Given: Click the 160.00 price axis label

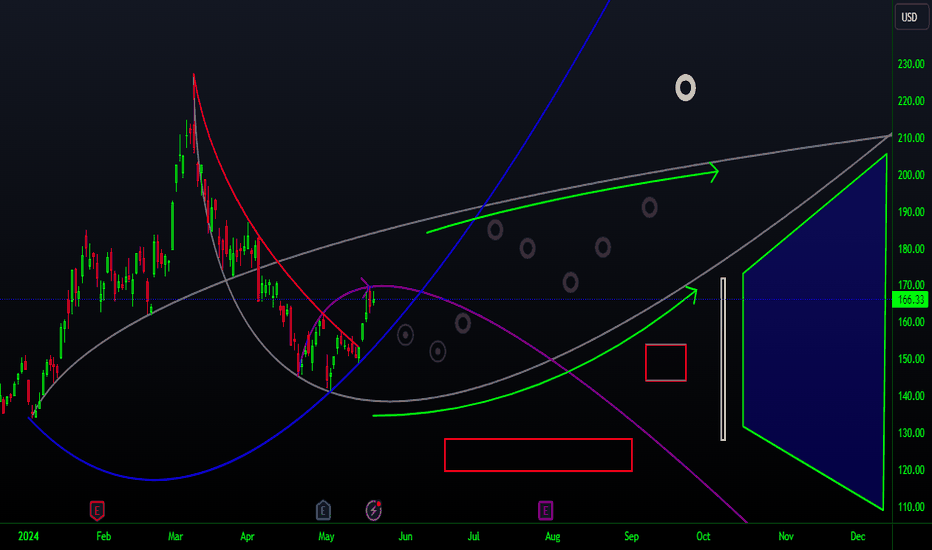Looking at the screenshot, I should pos(911,322).
